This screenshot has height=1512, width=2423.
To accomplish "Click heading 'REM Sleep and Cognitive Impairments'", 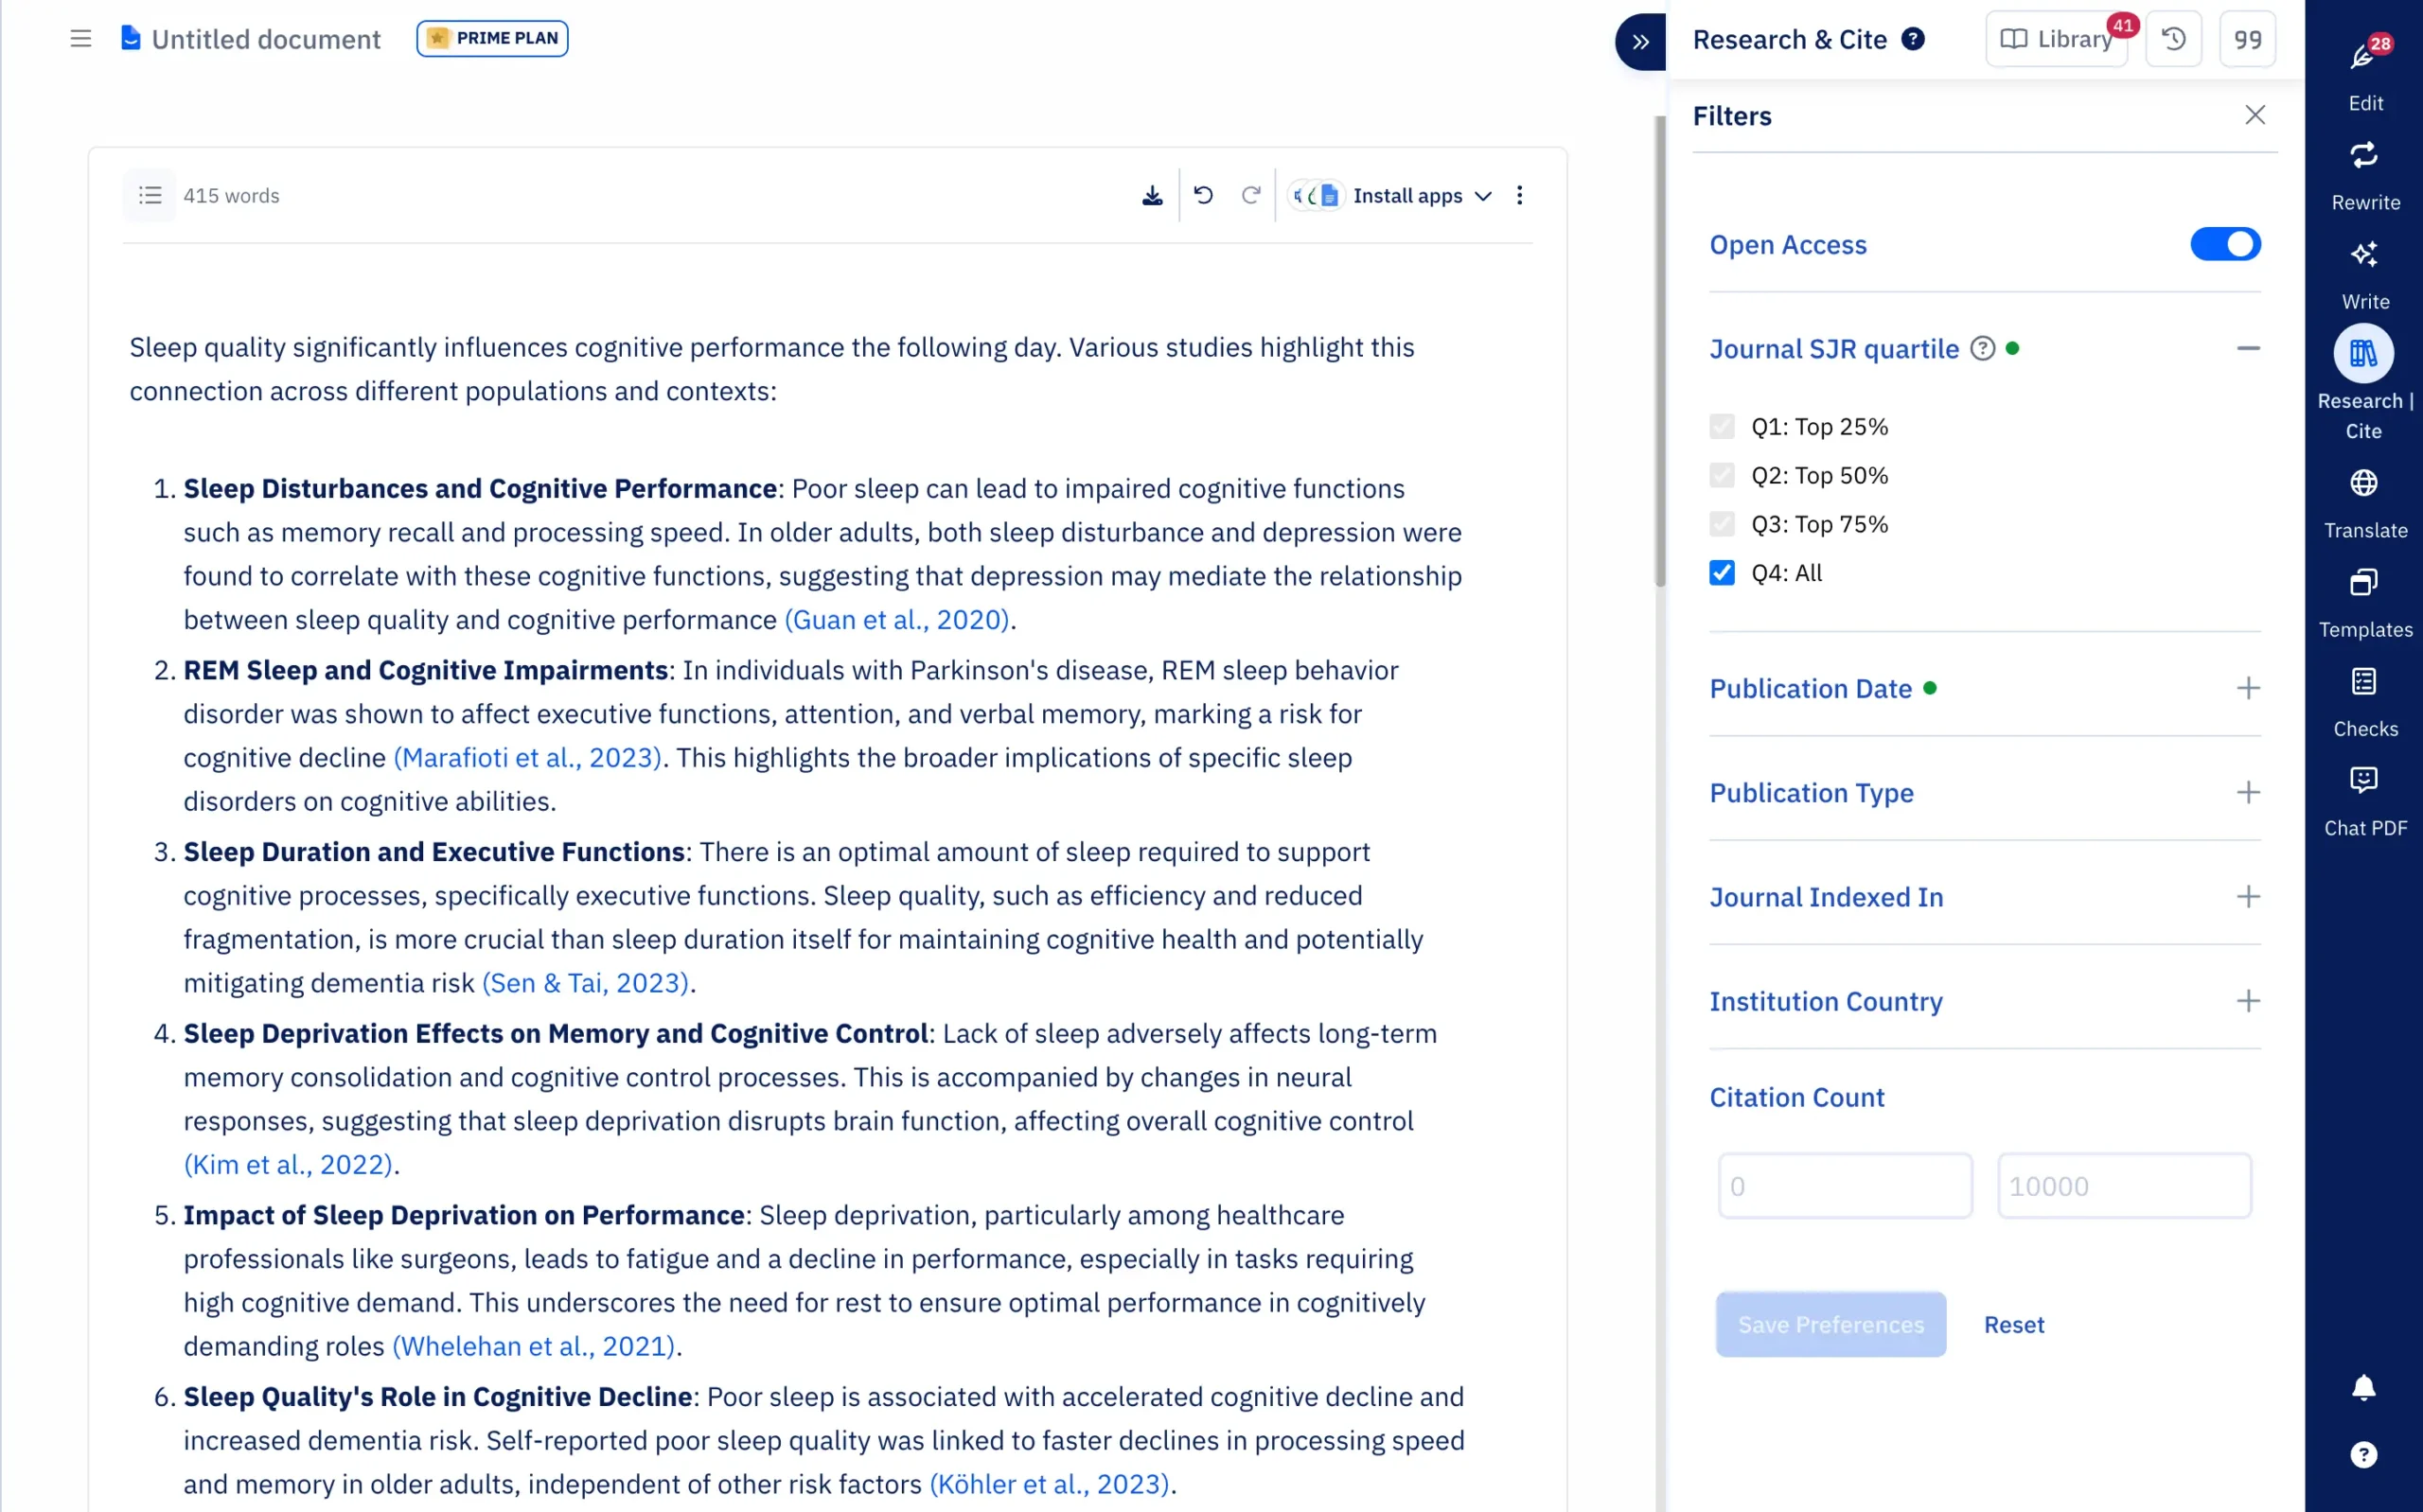I will tap(425, 670).
